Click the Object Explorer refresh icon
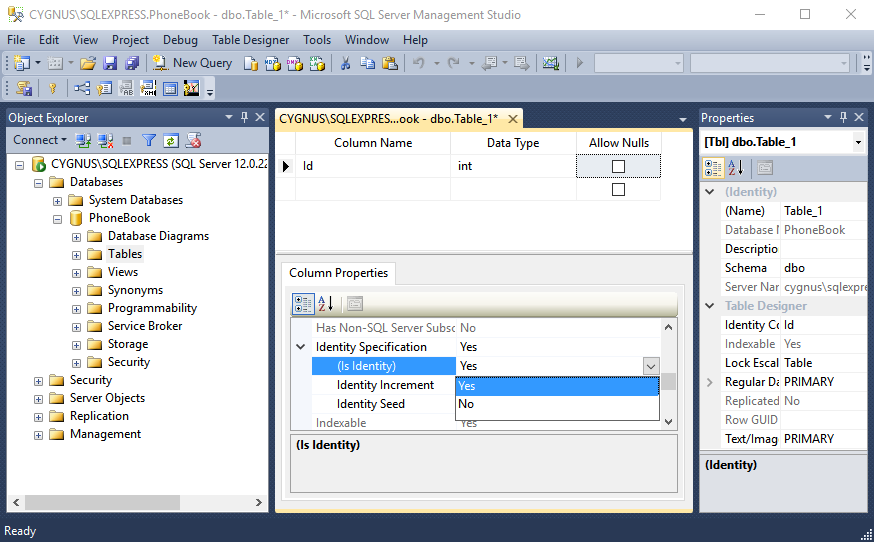 [x=171, y=141]
